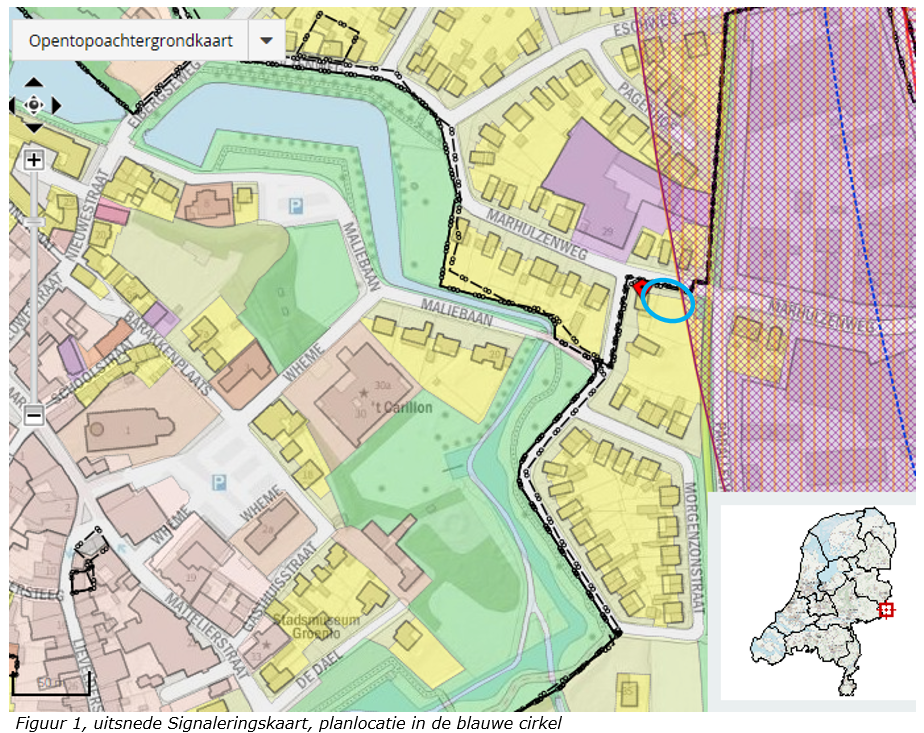Click the parking P icon near Maliebaan
The height and width of the screenshot is (733, 924).
pyautogui.click(x=295, y=206)
